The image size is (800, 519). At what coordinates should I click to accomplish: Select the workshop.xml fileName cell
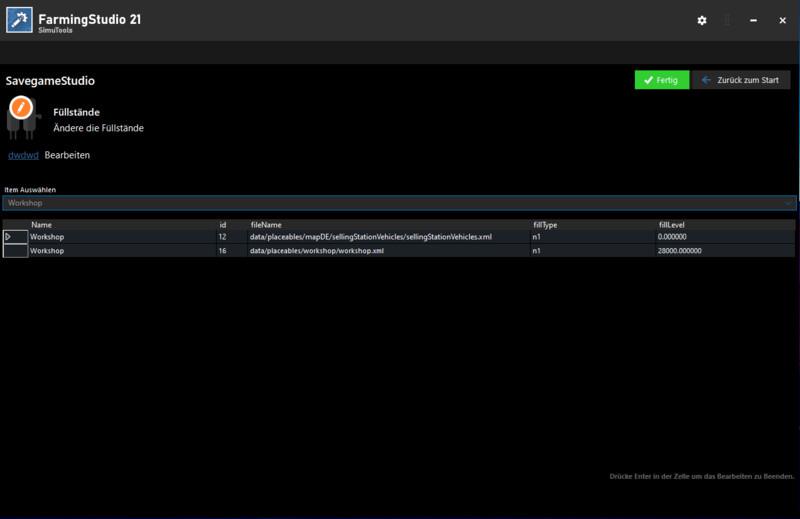point(388,251)
